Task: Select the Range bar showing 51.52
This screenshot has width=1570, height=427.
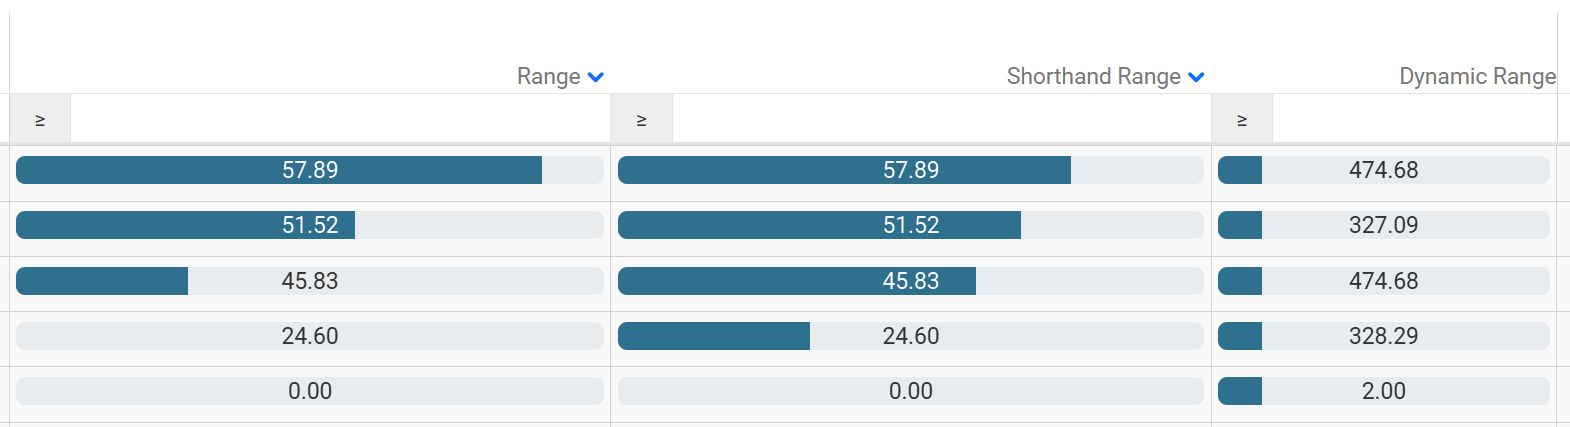Action: (310, 225)
